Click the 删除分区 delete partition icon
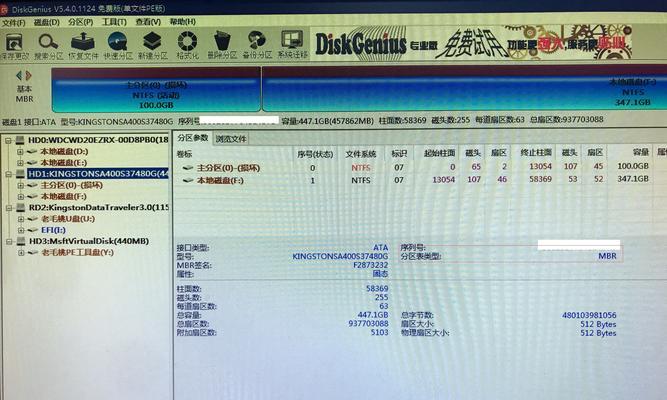The image size is (667, 400). pos(222,46)
